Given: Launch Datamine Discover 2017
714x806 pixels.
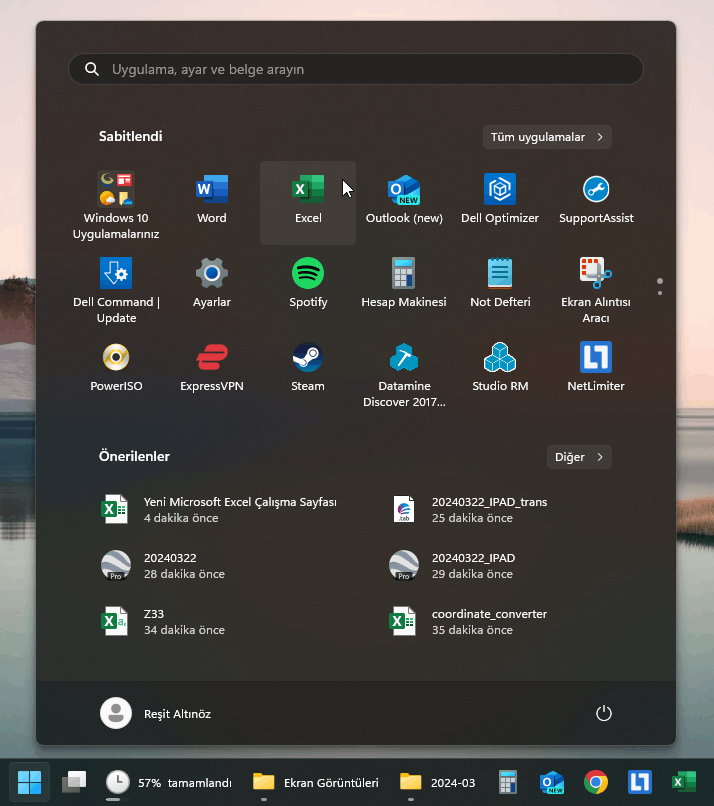Looking at the screenshot, I should [x=404, y=372].
